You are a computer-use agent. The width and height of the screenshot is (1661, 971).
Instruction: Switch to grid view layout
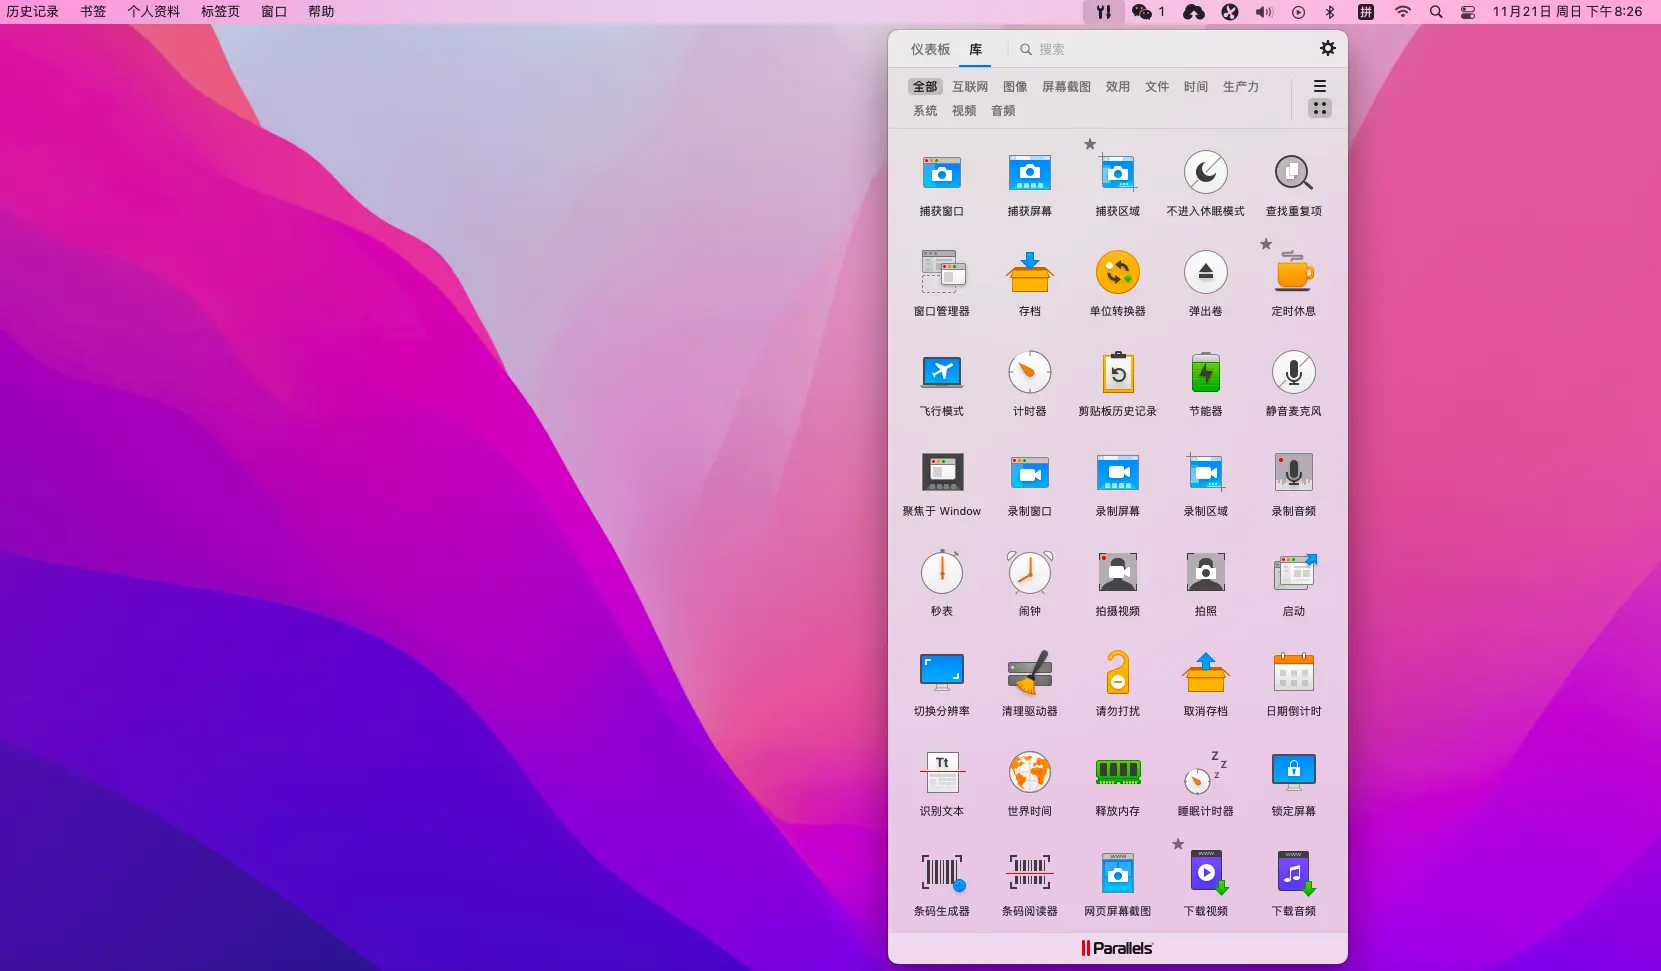click(x=1320, y=108)
